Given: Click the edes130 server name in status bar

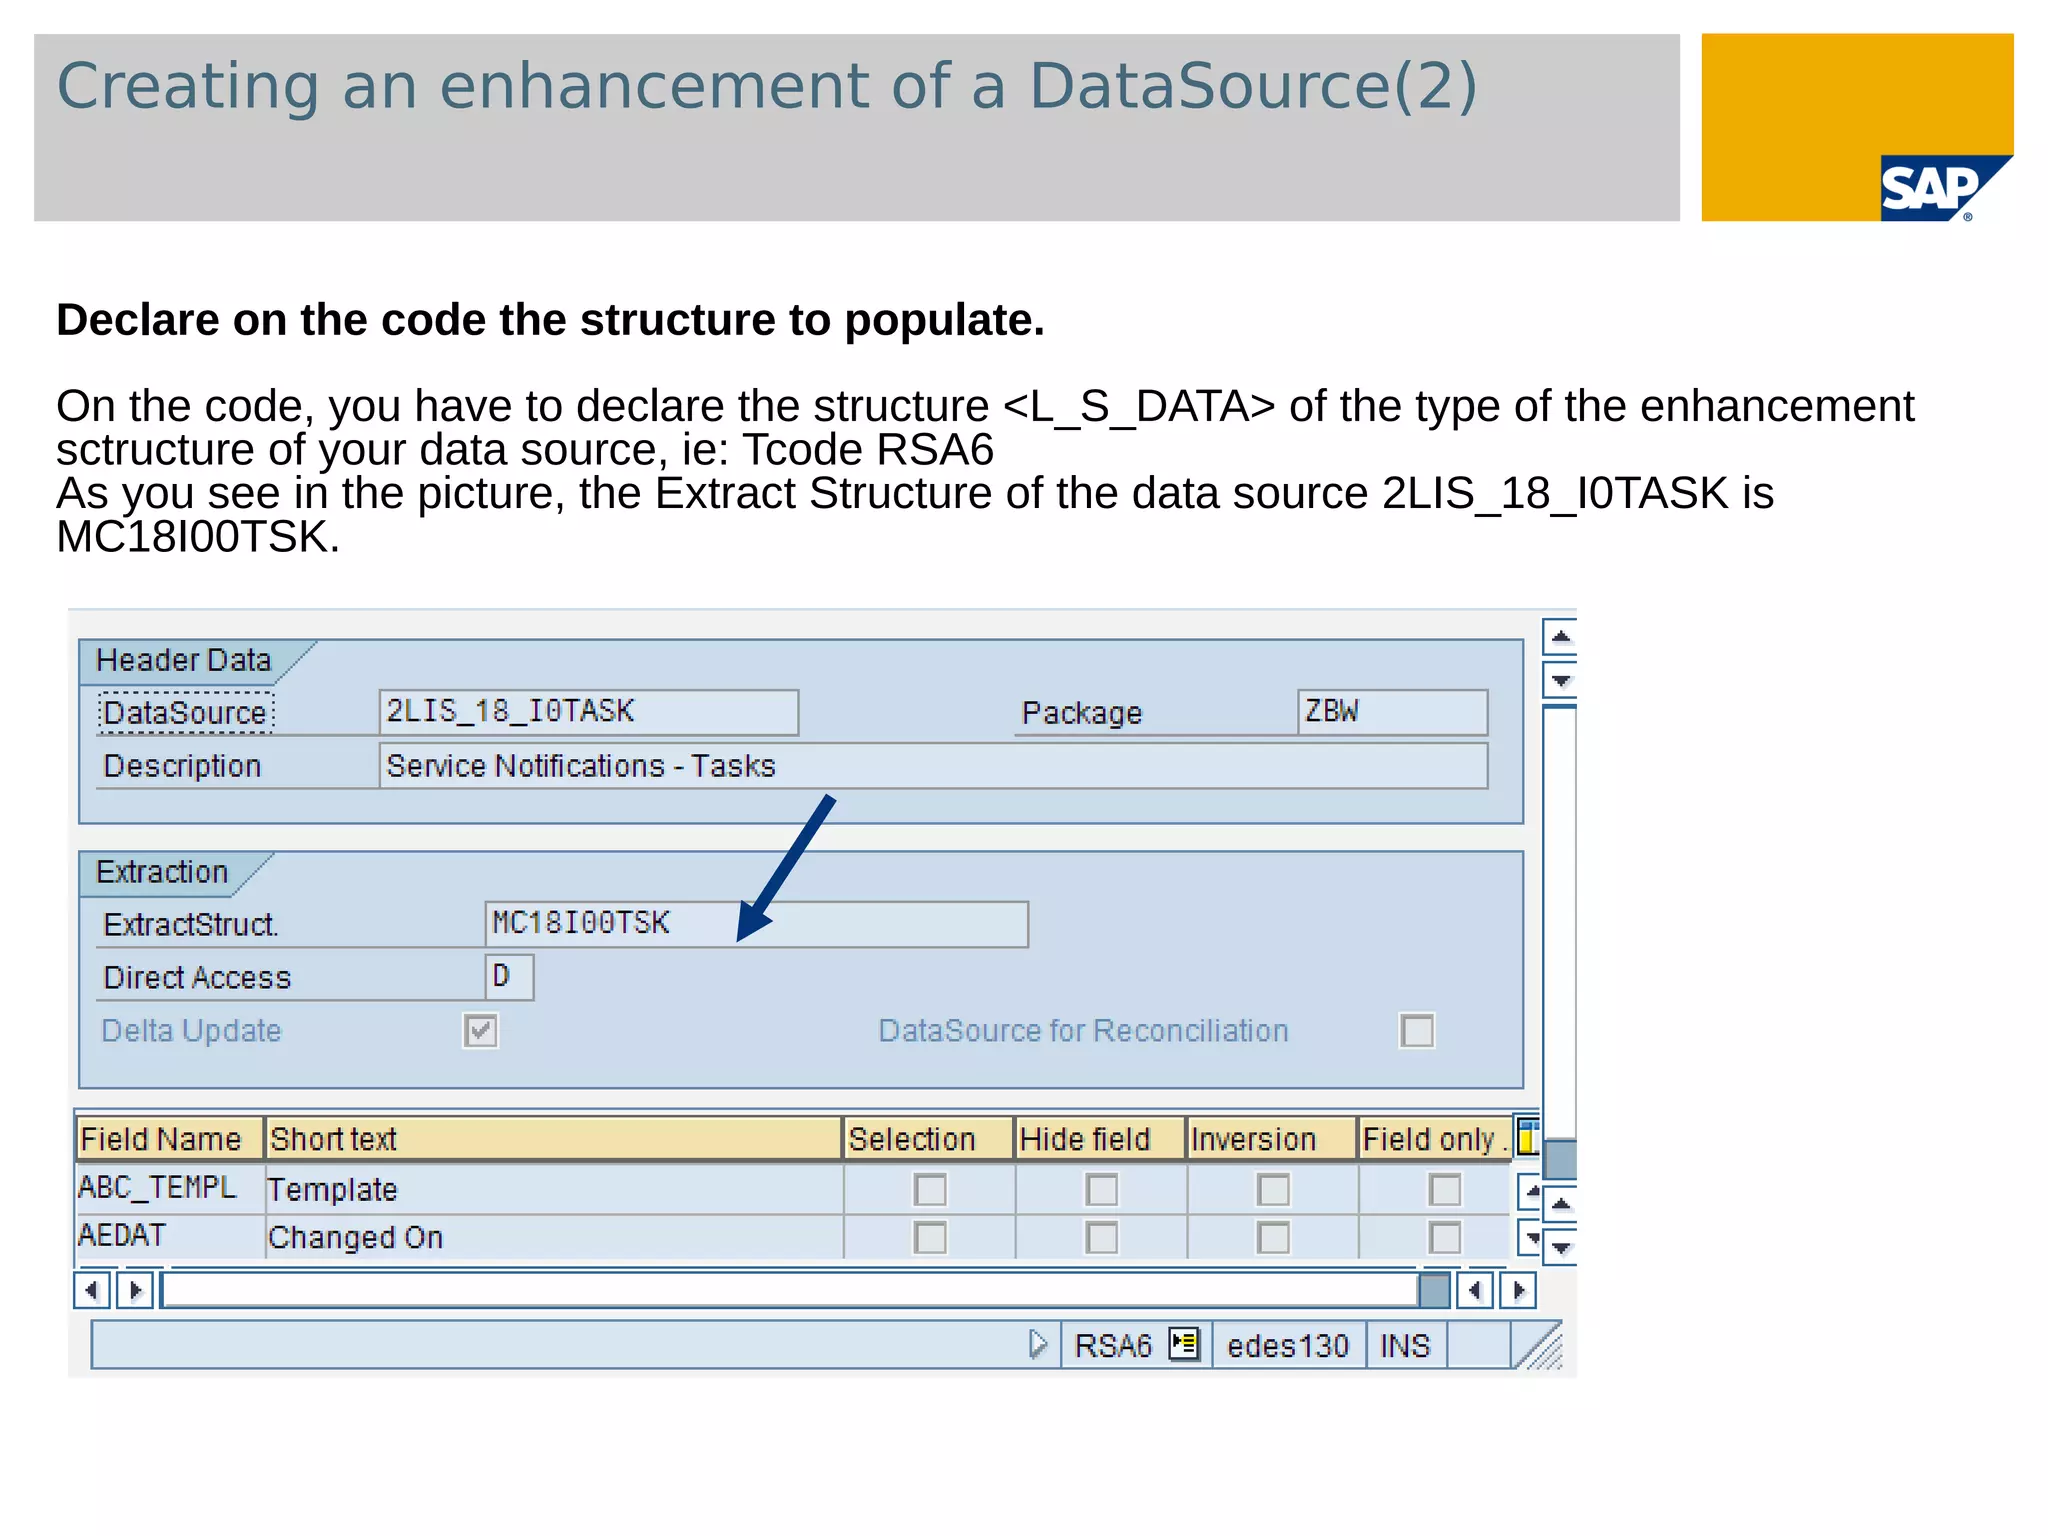Looking at the screenshot, I should (1288, 1346).
